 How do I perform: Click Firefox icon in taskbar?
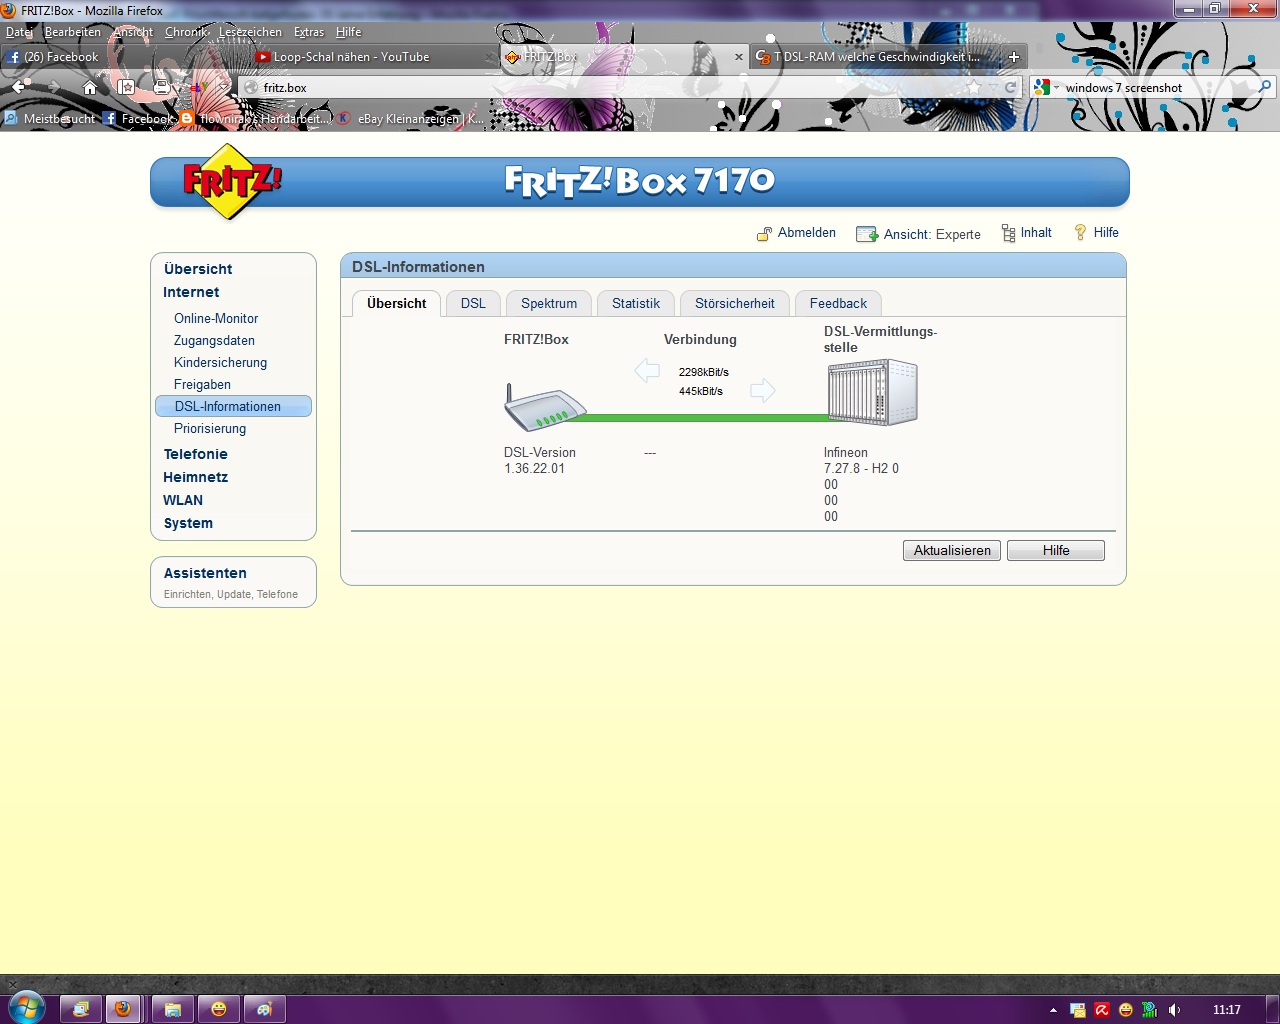click(123, 1008)
